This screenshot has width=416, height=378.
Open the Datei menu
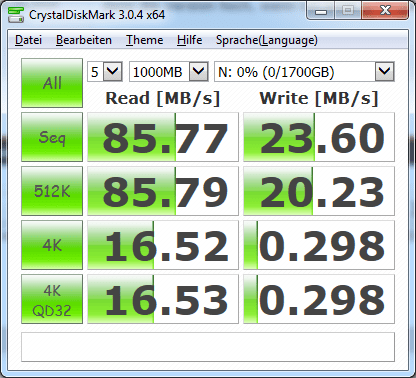point(28,40)
